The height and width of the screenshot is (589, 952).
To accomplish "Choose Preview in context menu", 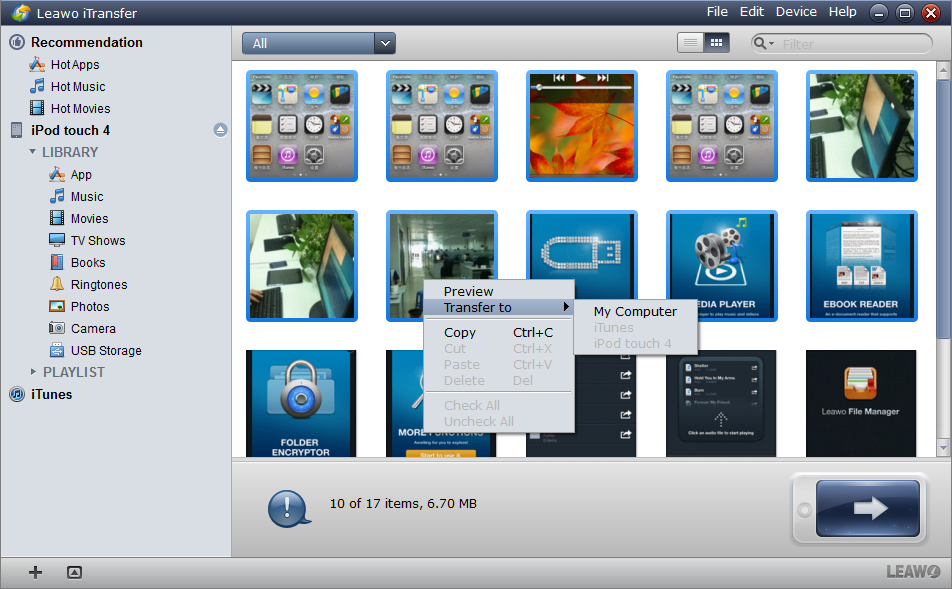I will [x=468, y=291].
